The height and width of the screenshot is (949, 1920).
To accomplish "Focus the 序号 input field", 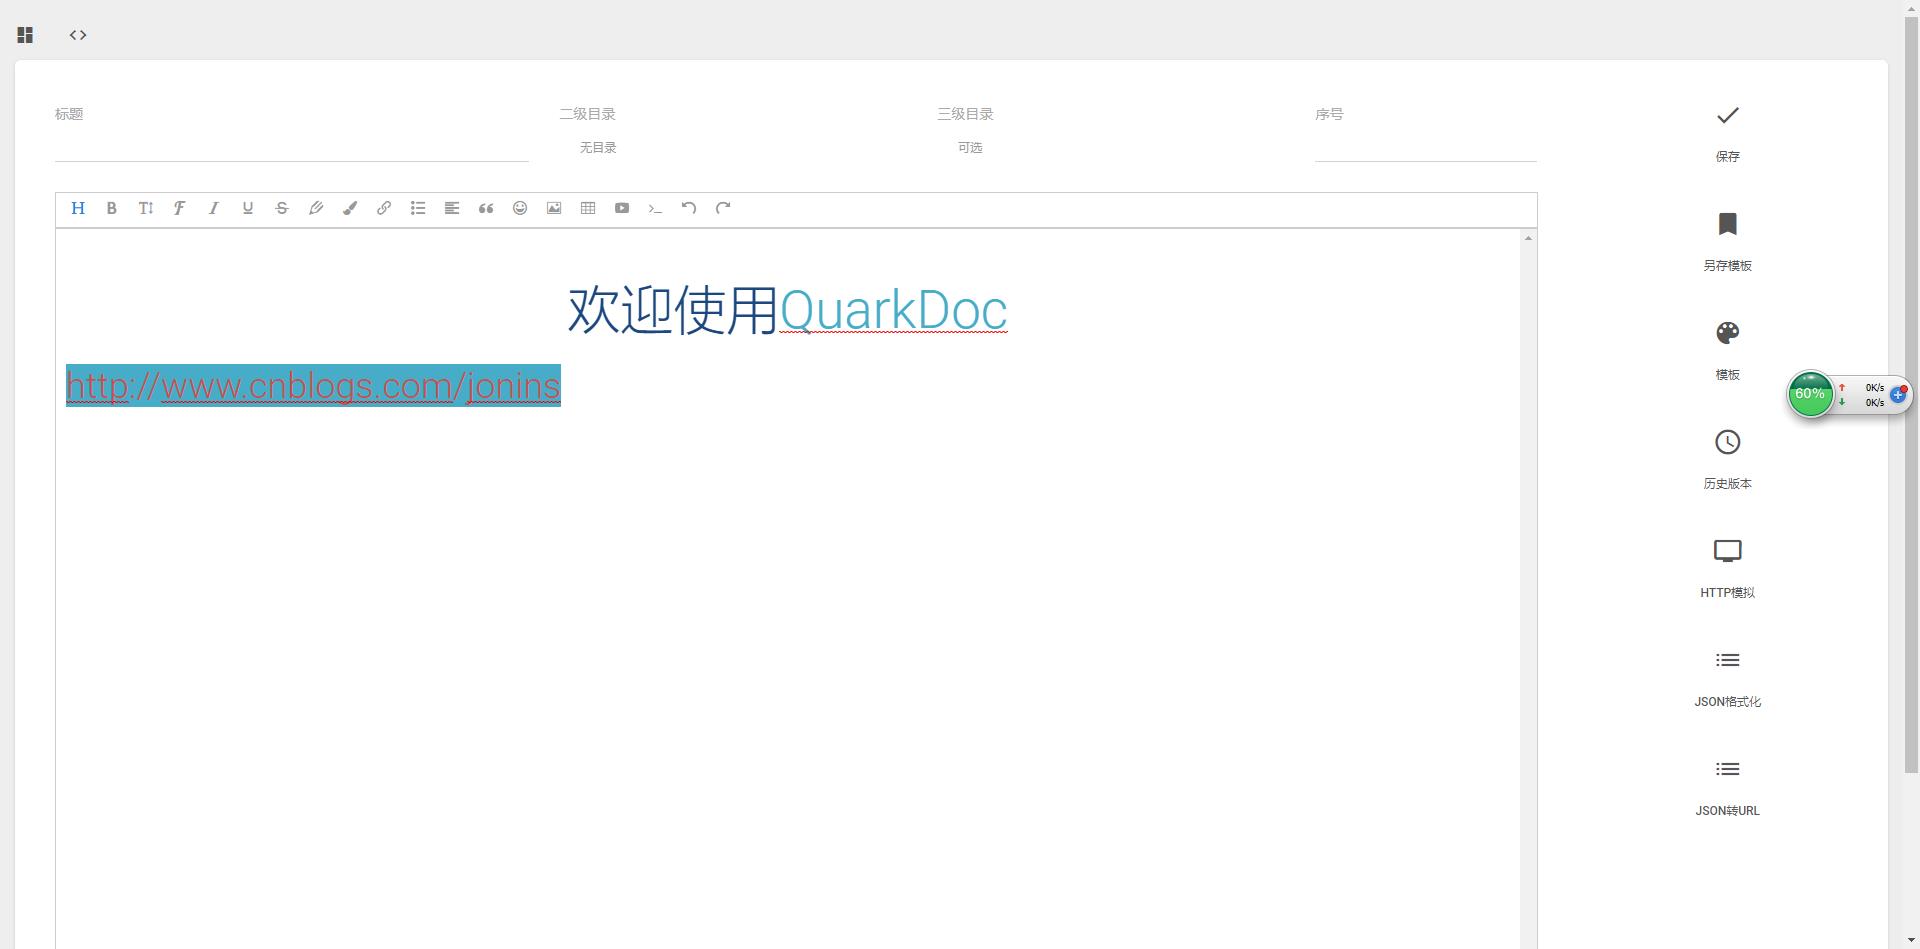I will 1425,146.
